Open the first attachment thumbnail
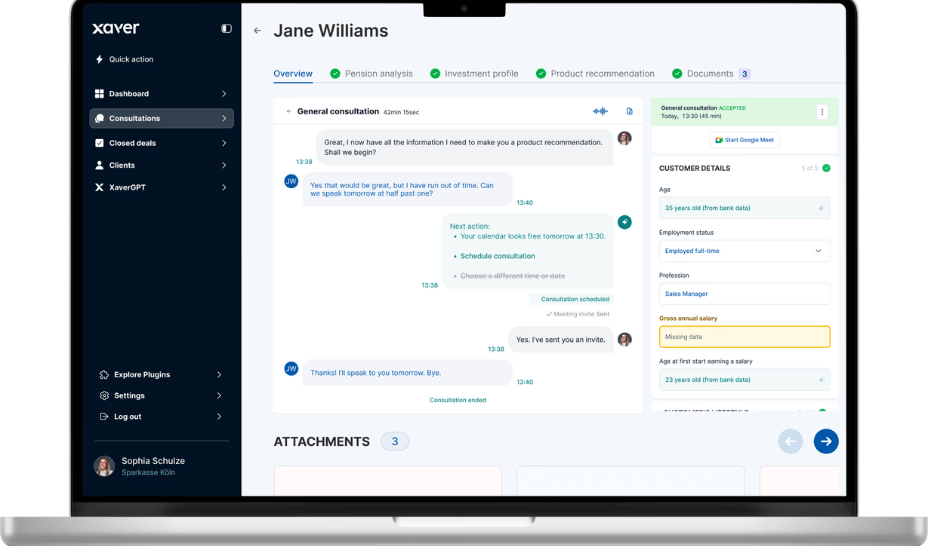Screen dimensions: 928x546 tap(388, 481)
